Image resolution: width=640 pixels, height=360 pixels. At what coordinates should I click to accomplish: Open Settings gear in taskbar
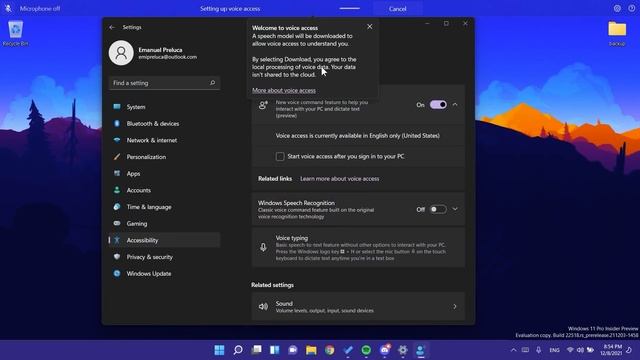click(403, 350)
